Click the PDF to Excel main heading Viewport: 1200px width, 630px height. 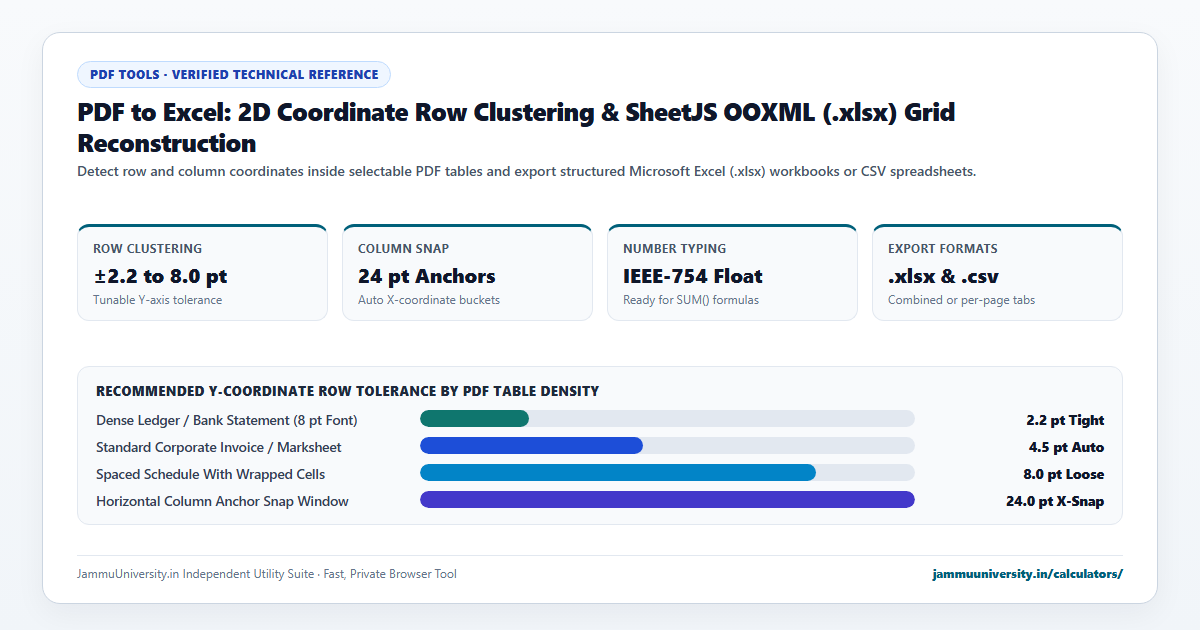point(516,127)
